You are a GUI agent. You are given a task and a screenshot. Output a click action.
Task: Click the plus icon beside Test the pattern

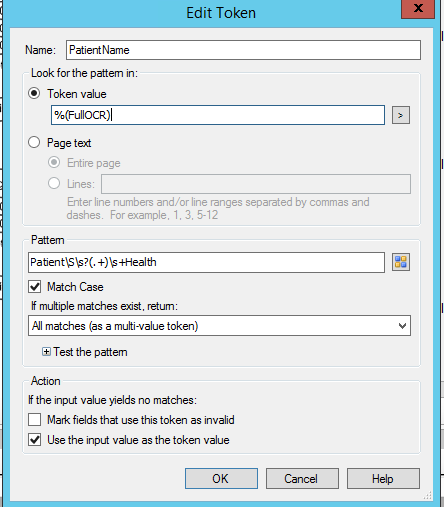point(46,352)
